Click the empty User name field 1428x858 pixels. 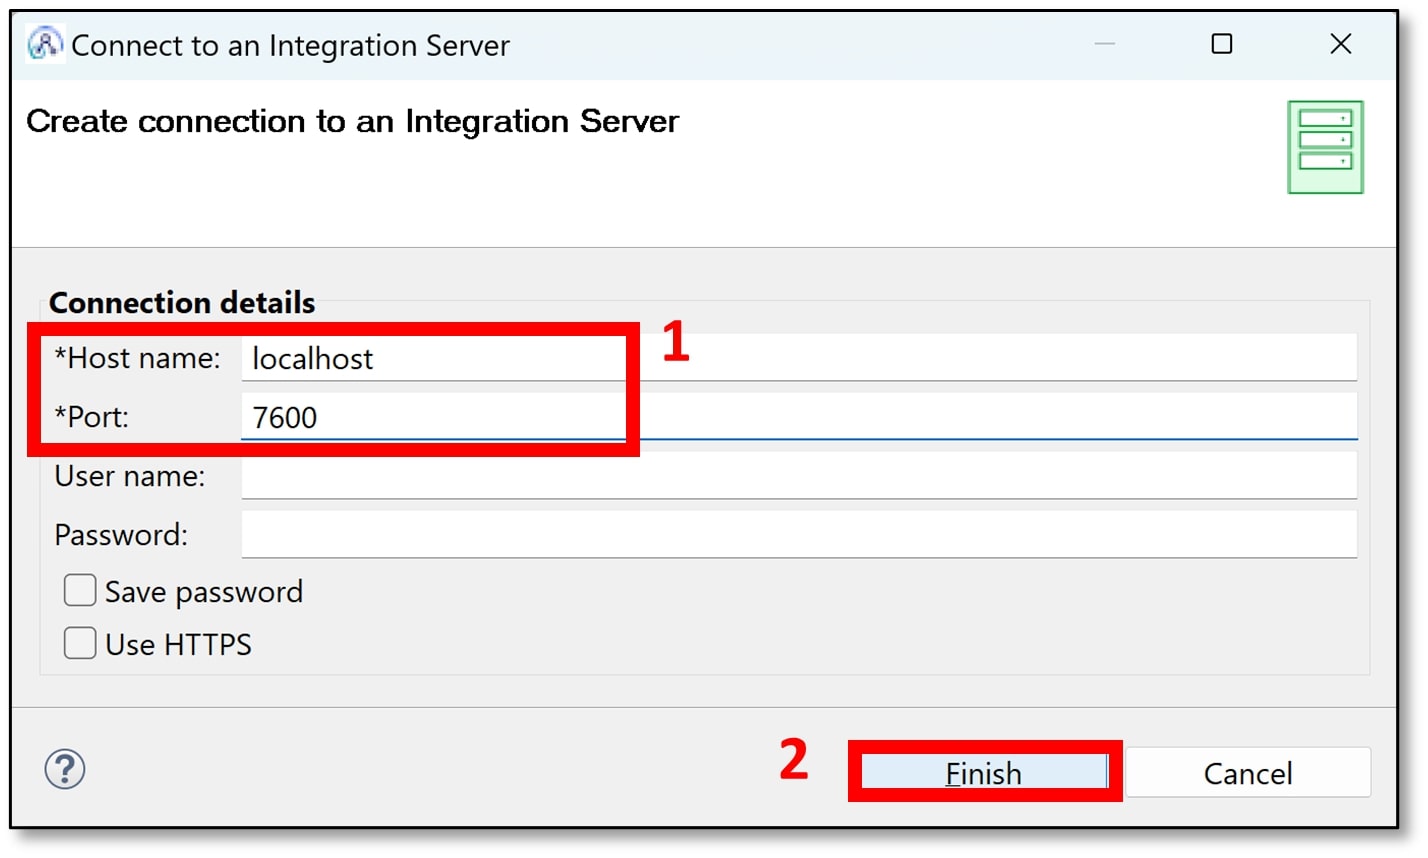(700, 476)
